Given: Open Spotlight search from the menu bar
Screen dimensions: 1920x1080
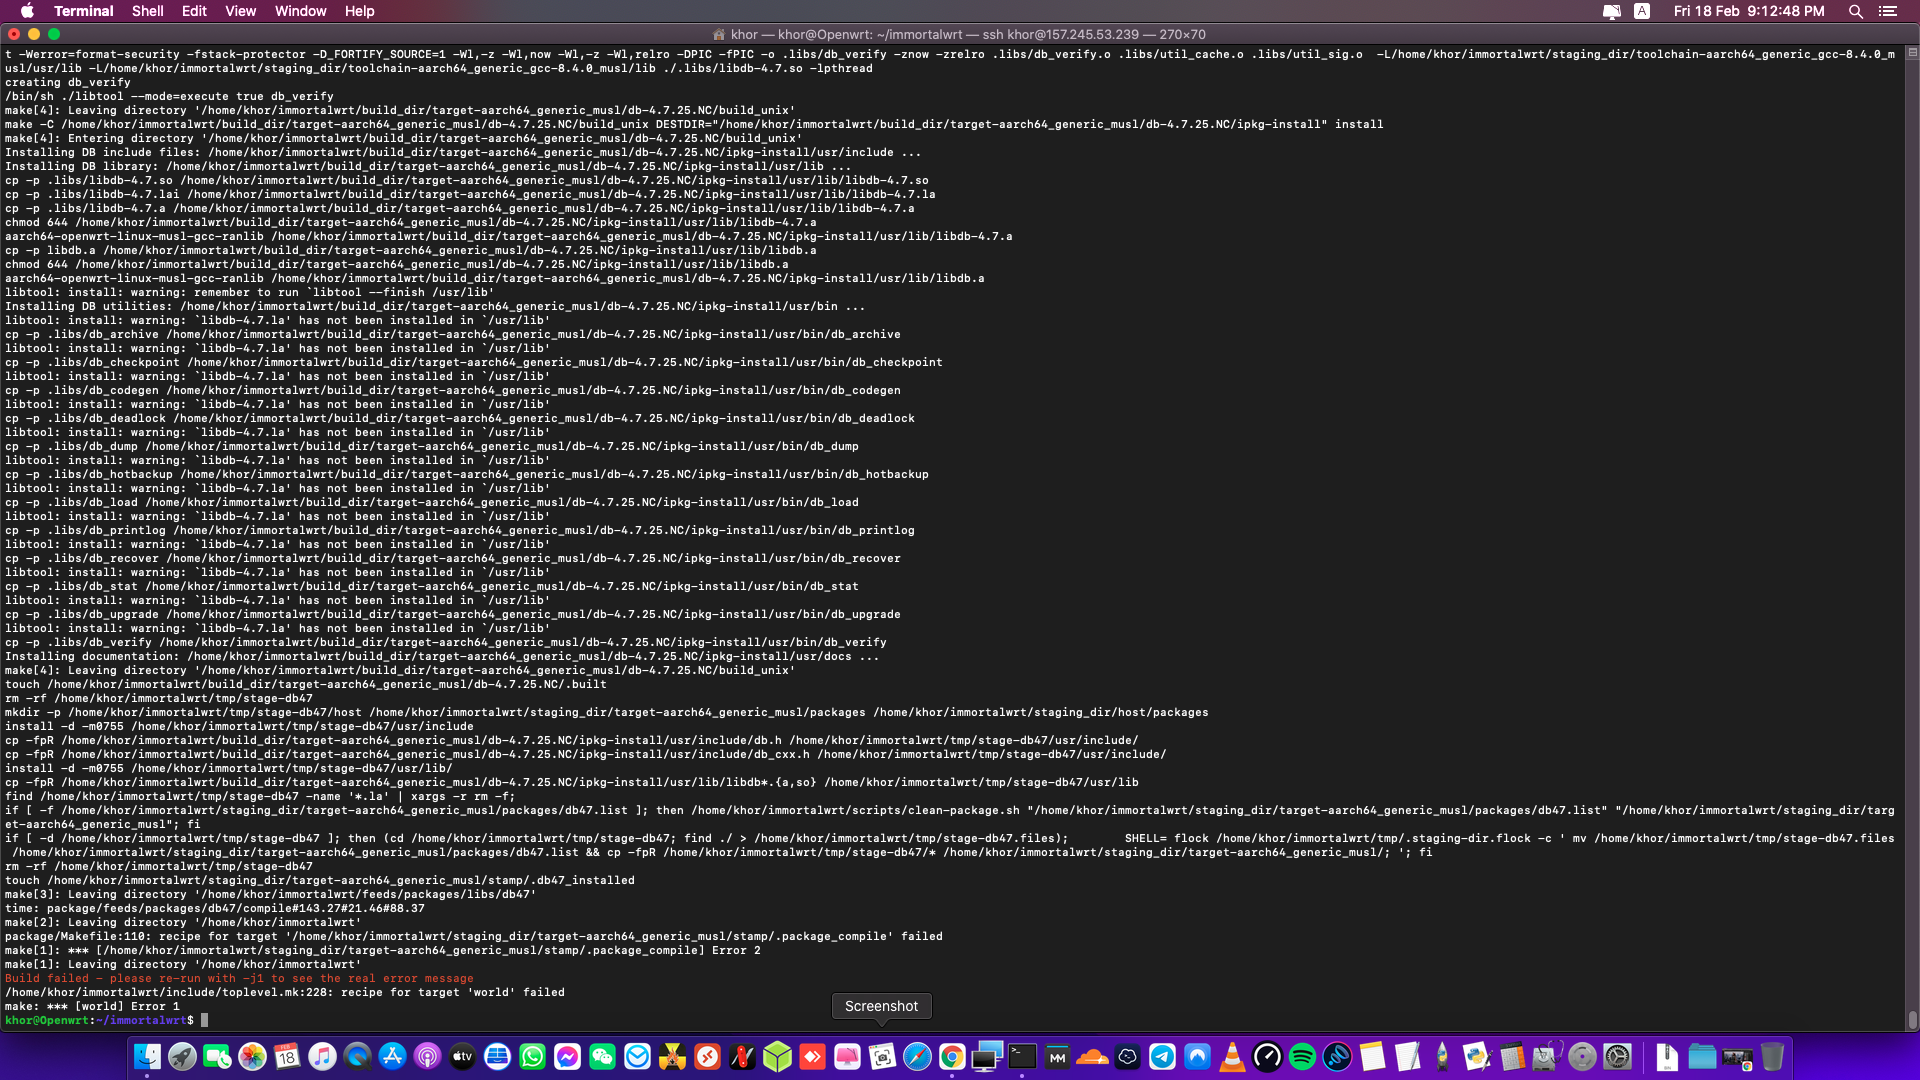Looking at the screenshot, I should pyautogui.click(x=1855, y=11).
